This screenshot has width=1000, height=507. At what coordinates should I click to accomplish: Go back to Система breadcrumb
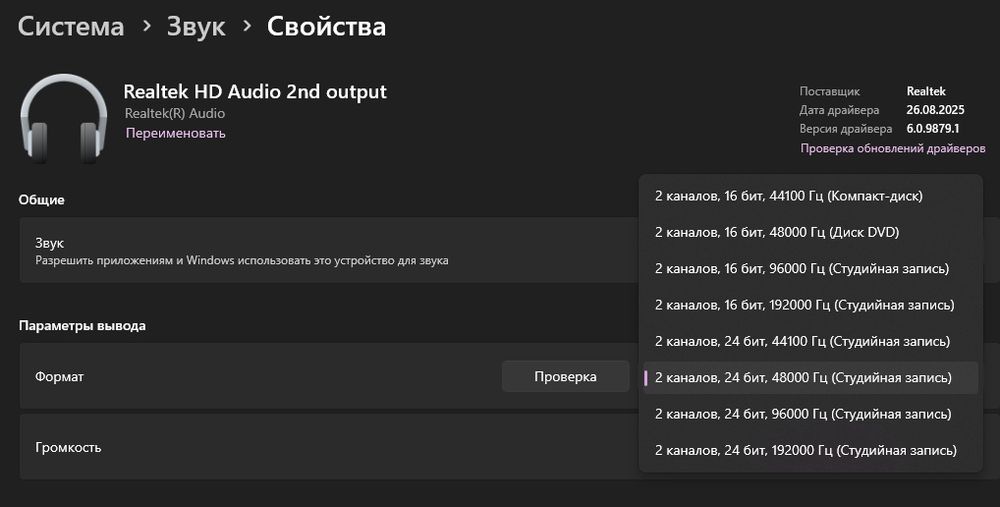pos(71,27)
